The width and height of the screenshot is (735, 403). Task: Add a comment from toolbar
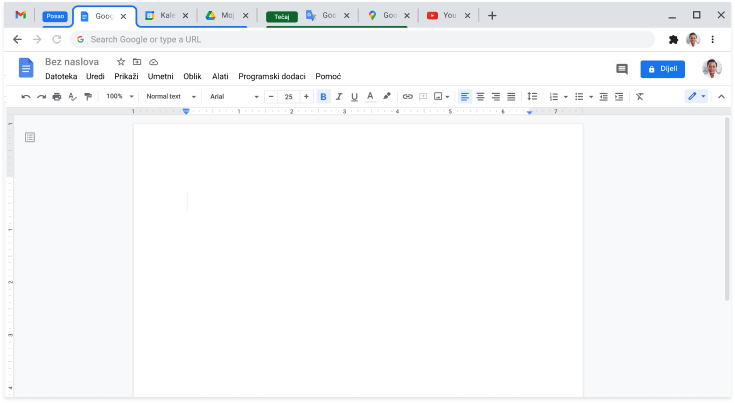(x=423, y=97)
